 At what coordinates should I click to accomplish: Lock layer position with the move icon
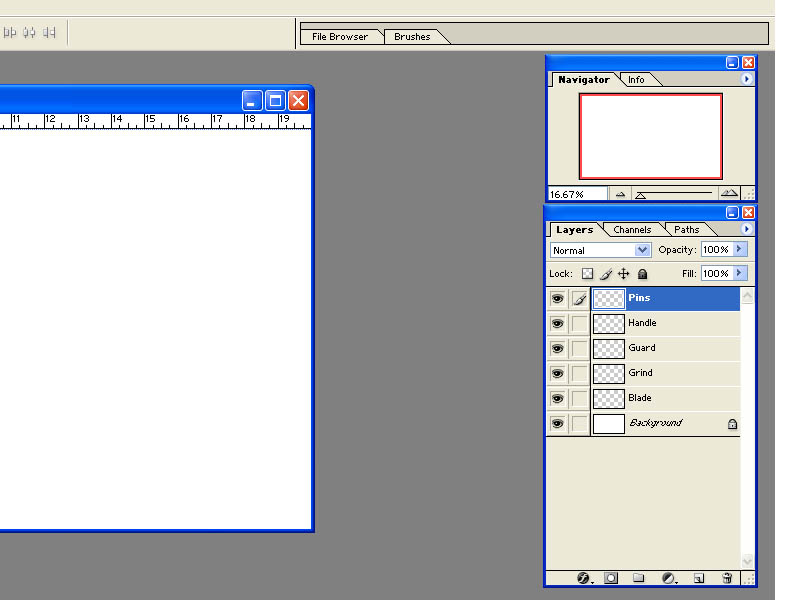coord(623,274)
